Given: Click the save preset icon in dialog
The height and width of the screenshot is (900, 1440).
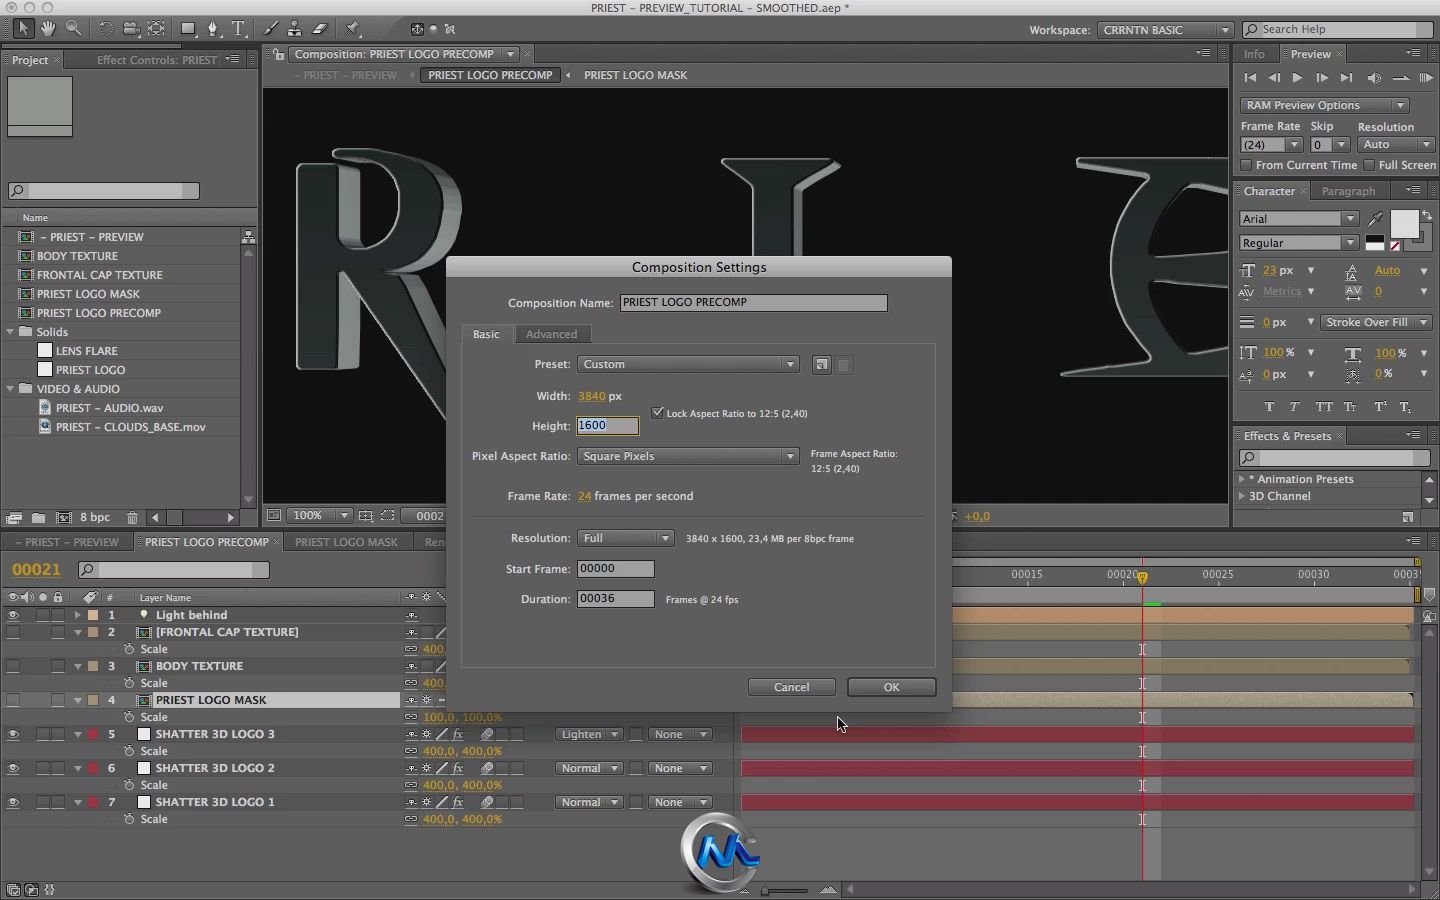Looking at the screenshot, I should 821,365.
